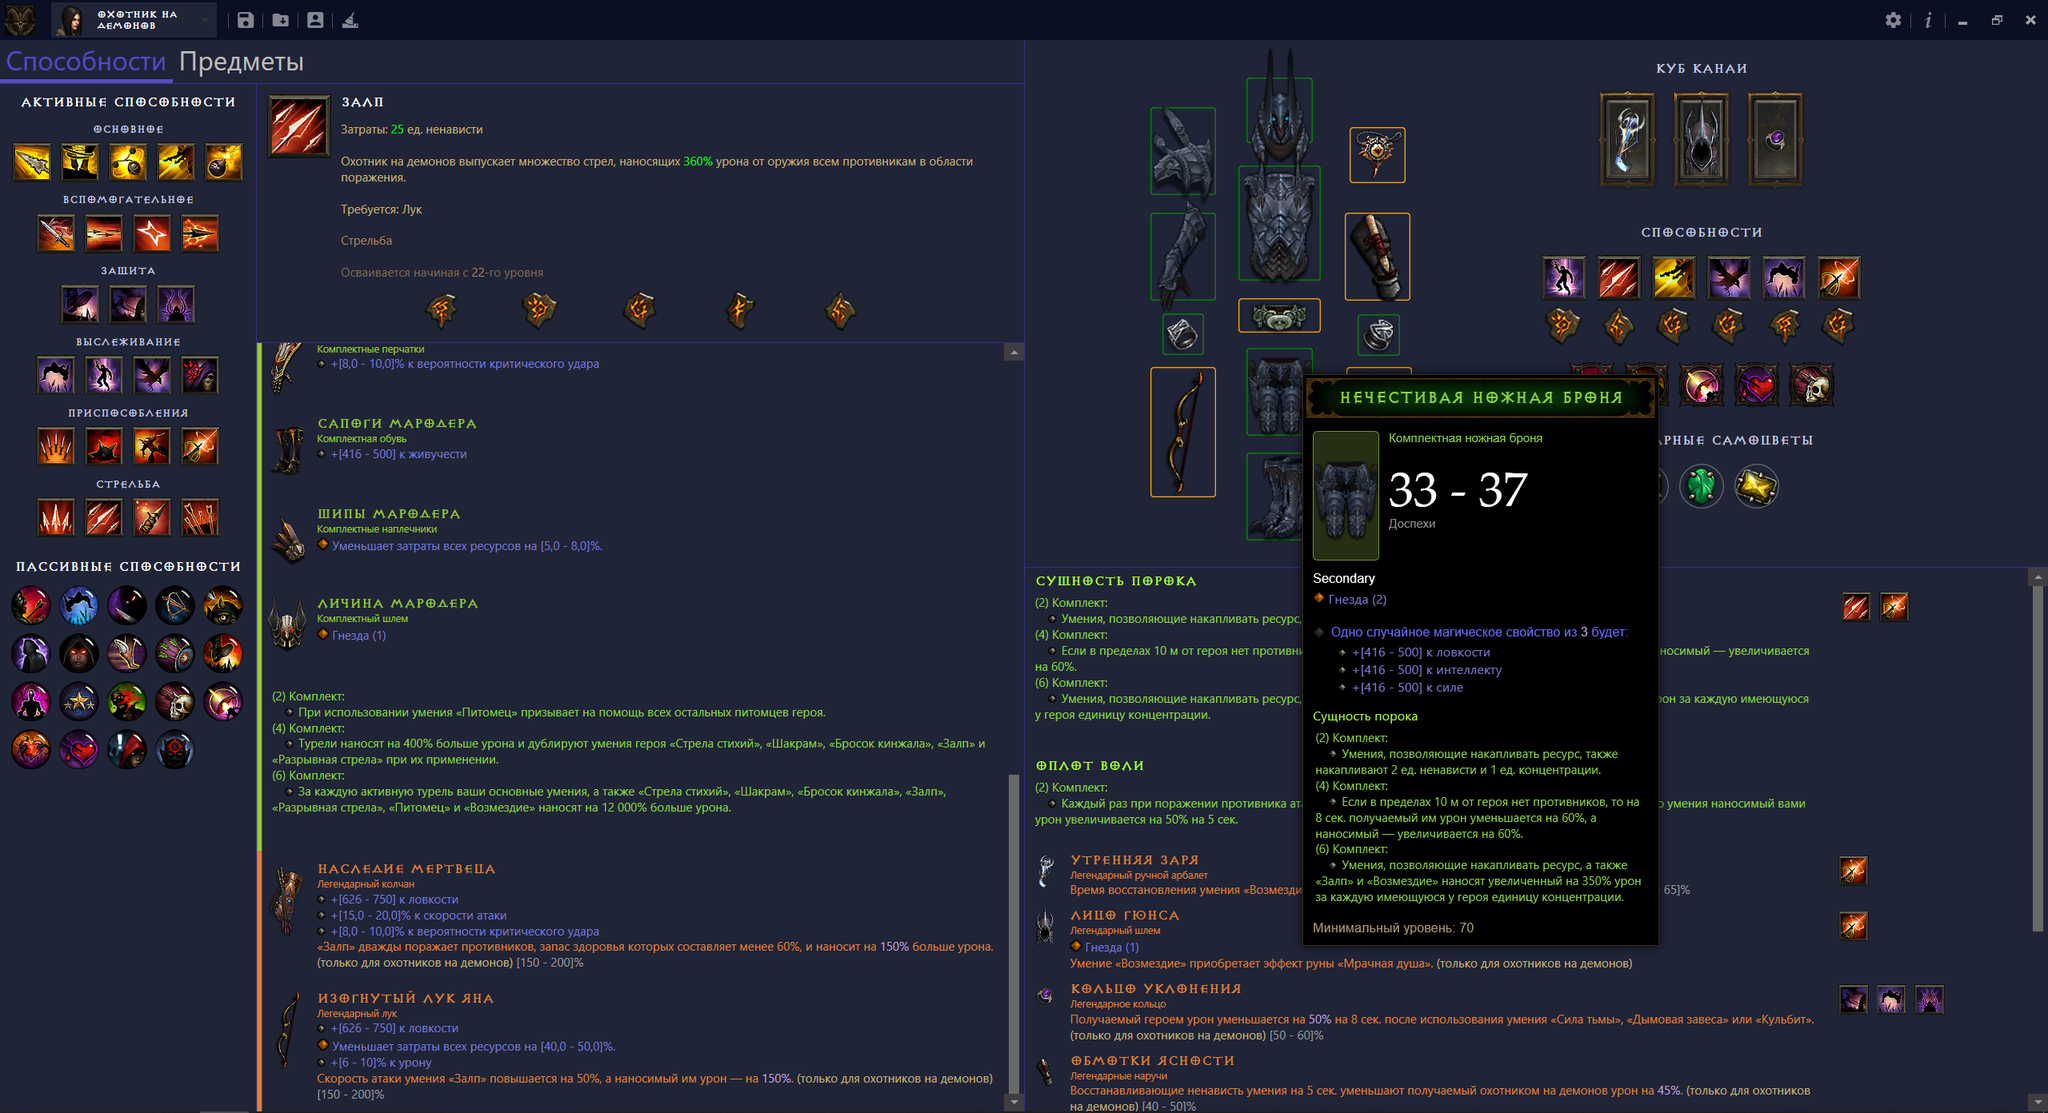Click the Оплот воли set heading
Image resolution: width=2048 pixels, height=1113 pixels.
coord(1090,765)
